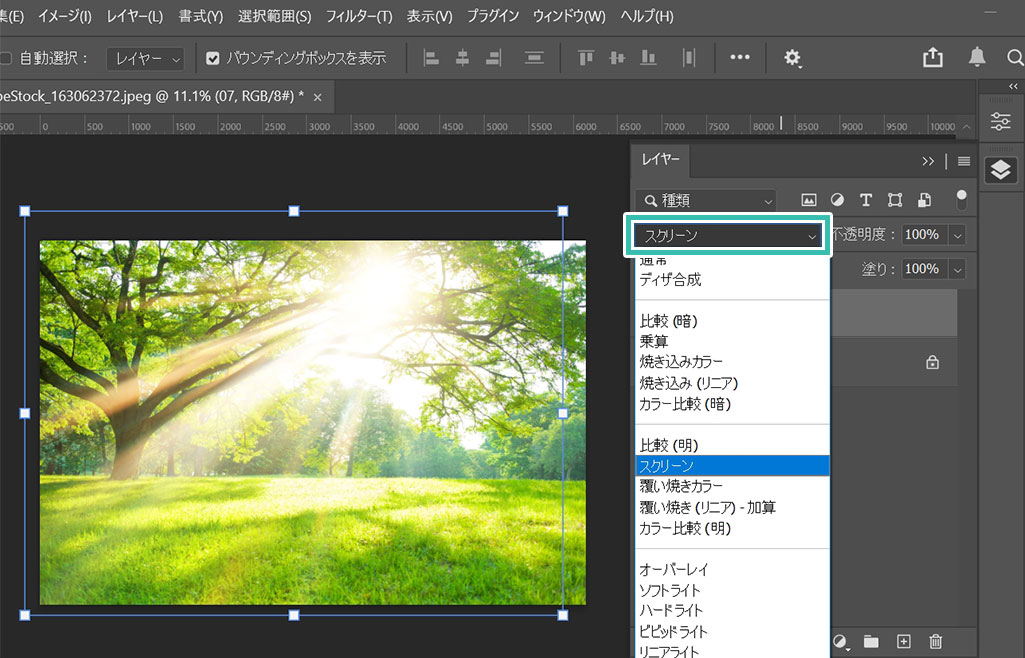Uncheck バウンディングボックスを表示 checkbox
The height and width of the screenshot is (658, 1025).
click(x=212, y=58)
